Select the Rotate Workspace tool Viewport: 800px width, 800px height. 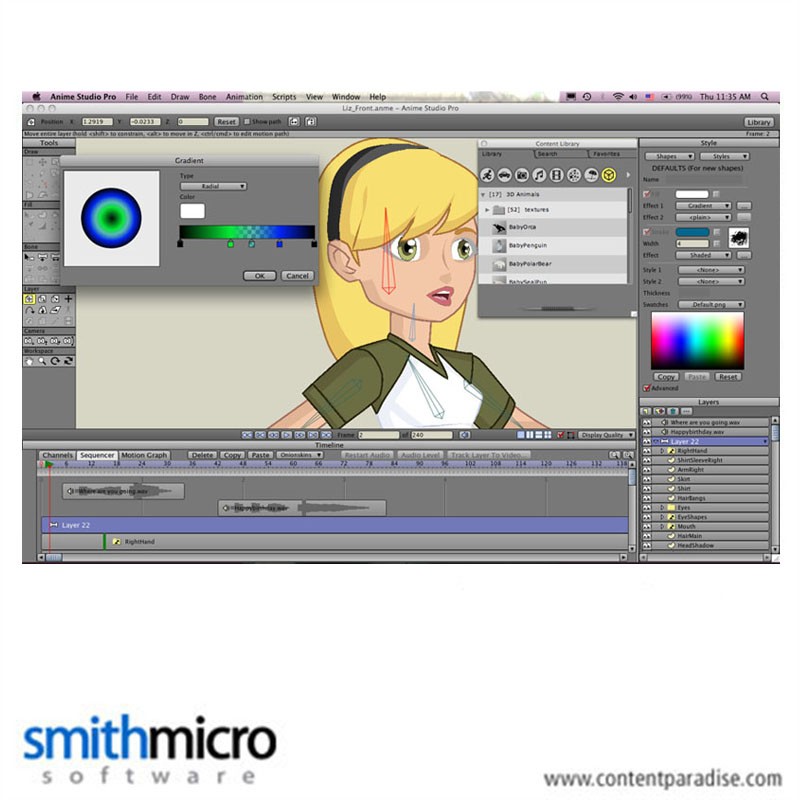click(x=55, y=361)
